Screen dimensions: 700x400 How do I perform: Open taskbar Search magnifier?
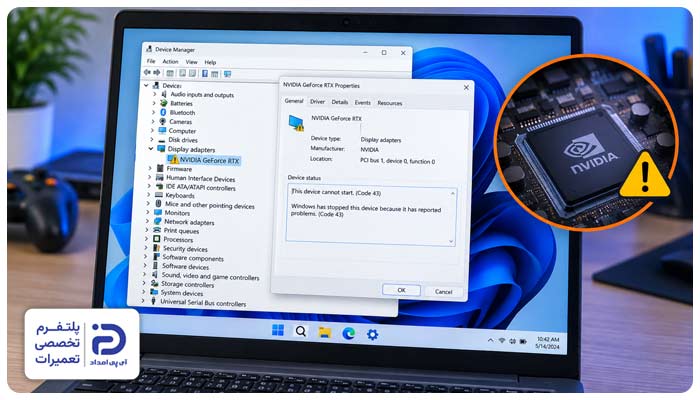(301, 331)
